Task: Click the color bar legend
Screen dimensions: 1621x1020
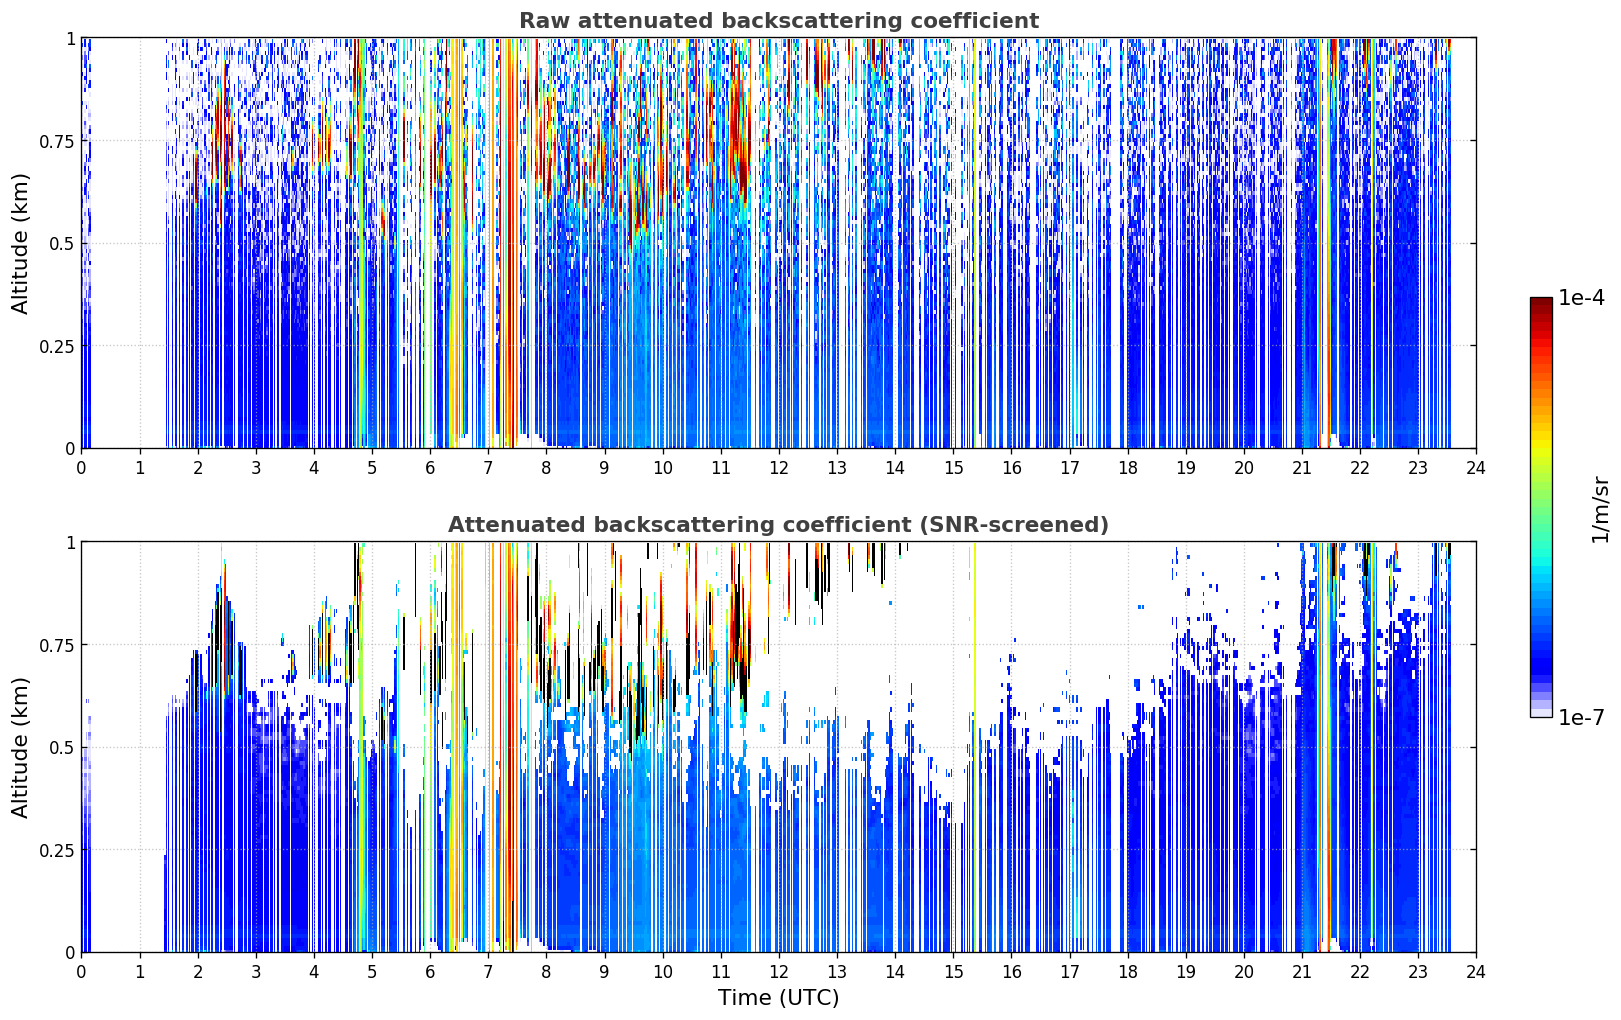Action: pos(1541,507)
